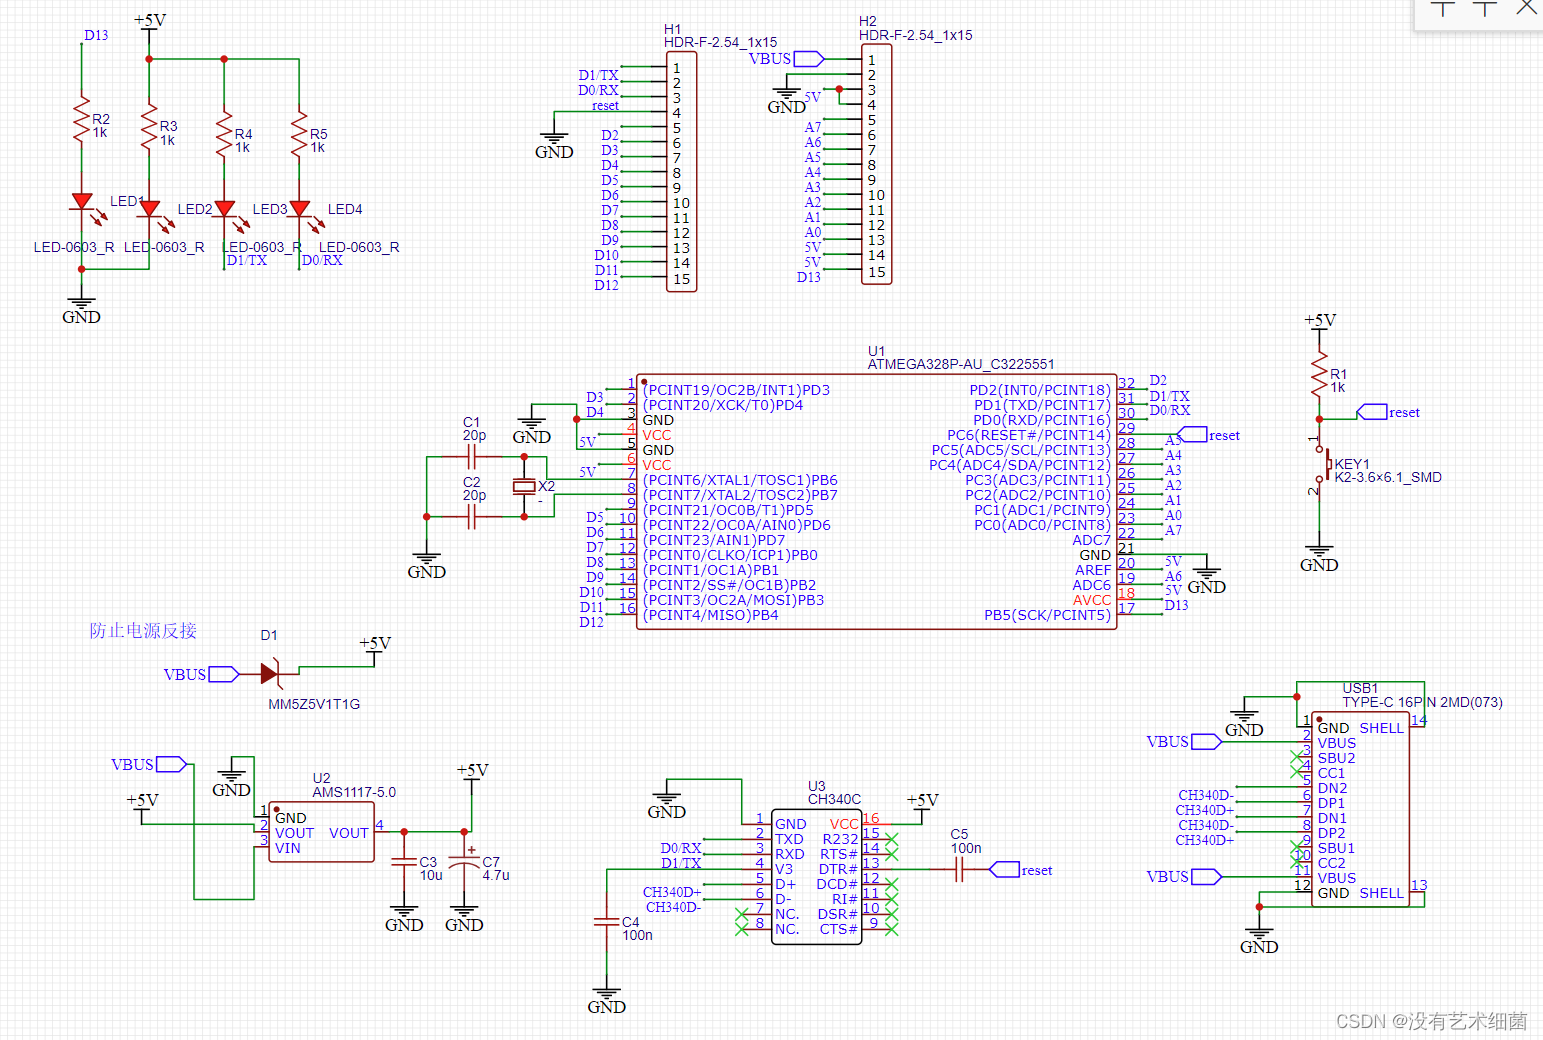Click the C4 100n capacitor symbol
The width and height of the screenshot is (1543, 1040).
[606, 922]
